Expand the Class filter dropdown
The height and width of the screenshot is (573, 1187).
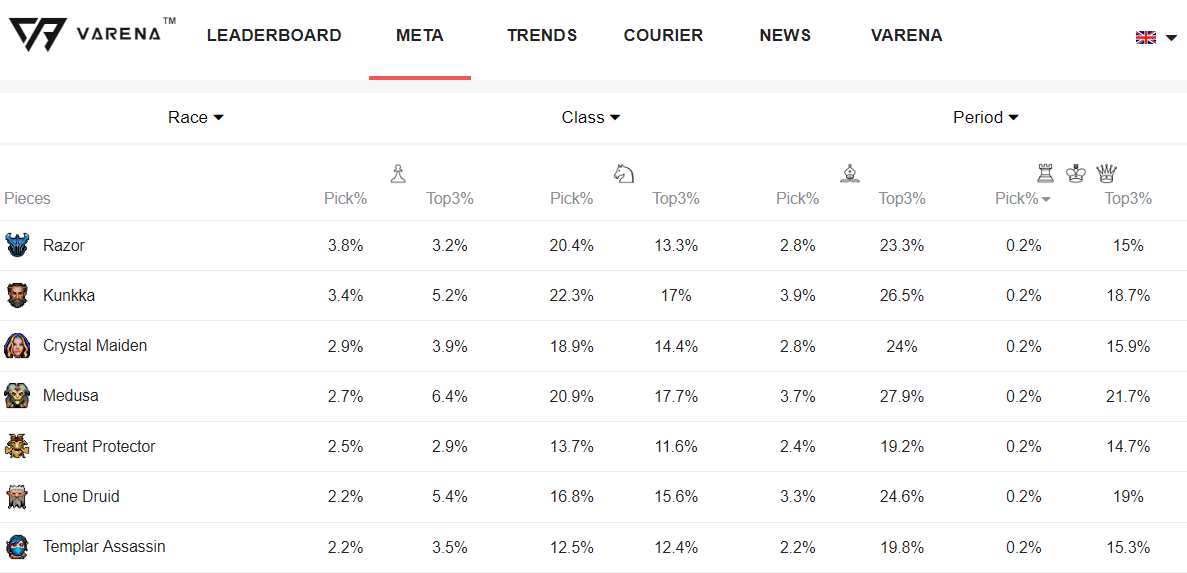coord(591,118)
